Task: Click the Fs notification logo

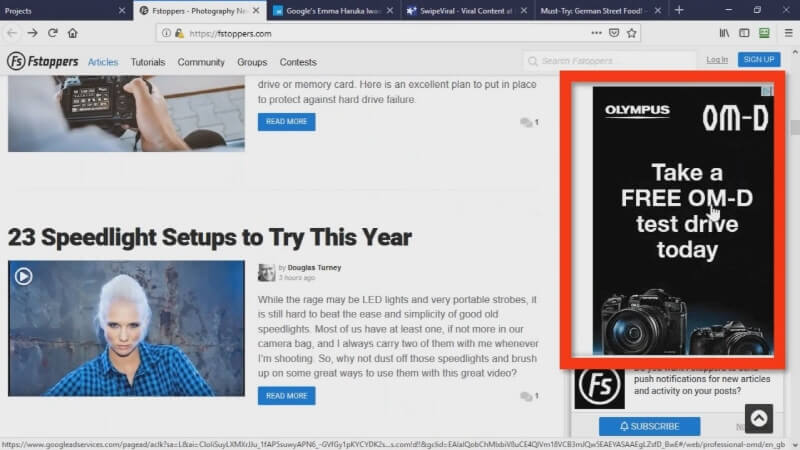Action: pyautogui.click(x=599, y=388)
